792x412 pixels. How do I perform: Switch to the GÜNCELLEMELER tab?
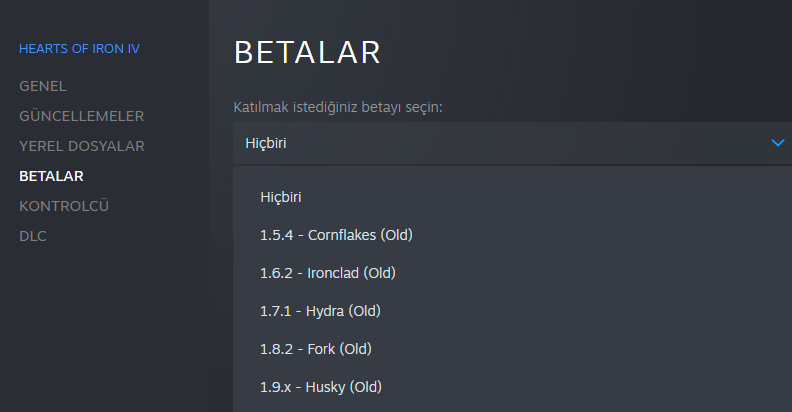pyautogui.click(x=81, y=116)
